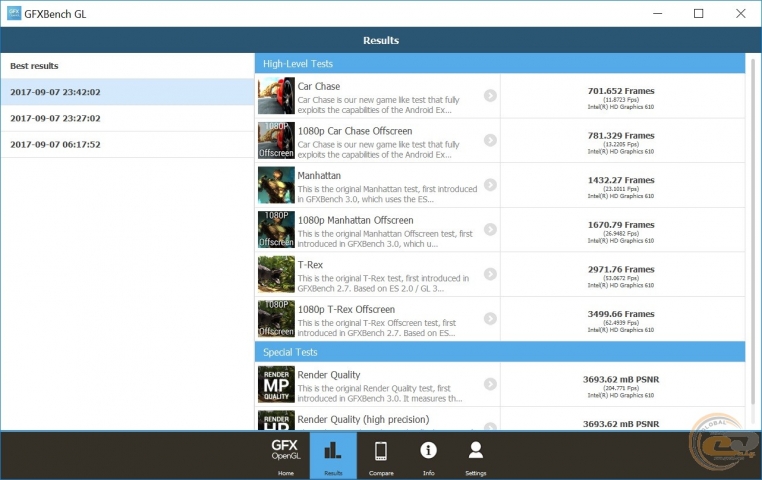
Task: Click the Manhattan test thumbnail
Action: pyautogui.click(x=276, y=185)
